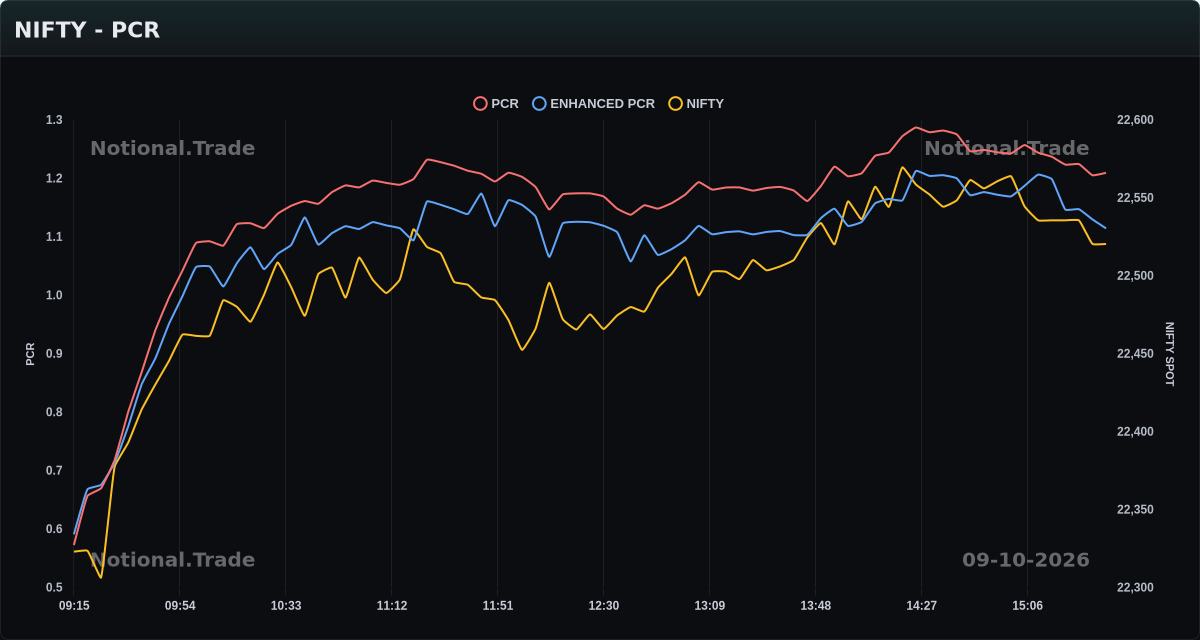Pick the 22,300 NIFTY spot axis value
The width and height of the screenshot is (1200, 640).
1135,588
